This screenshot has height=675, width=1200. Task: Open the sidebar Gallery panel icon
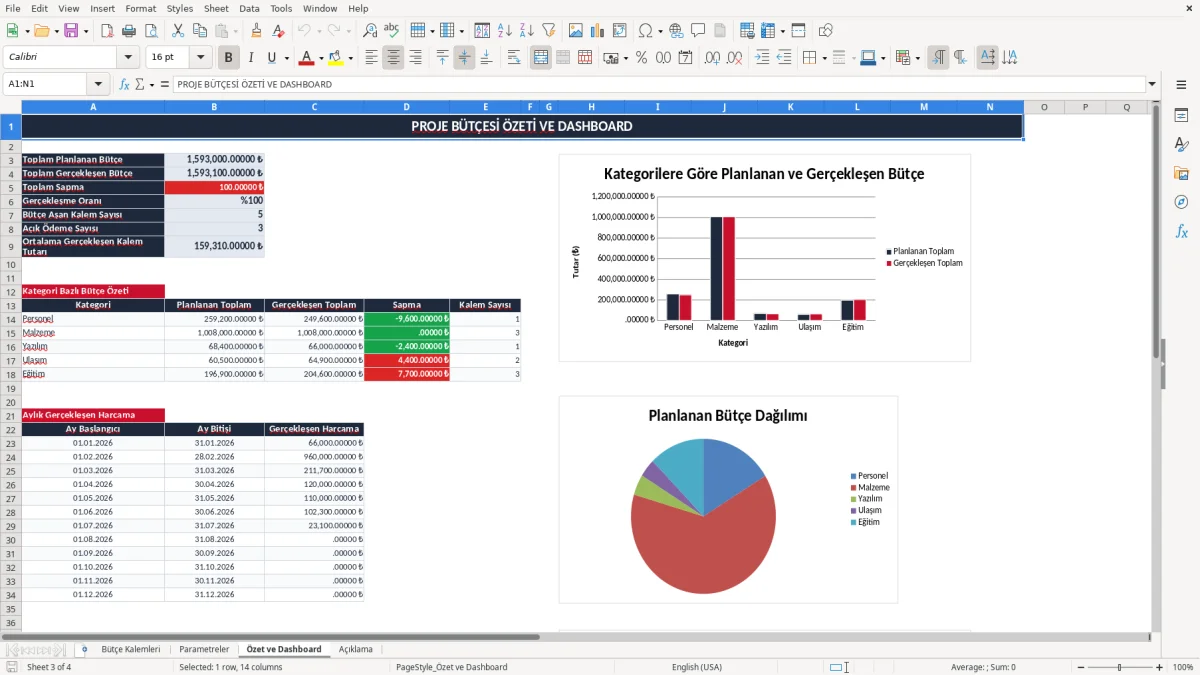[1181, 174]
